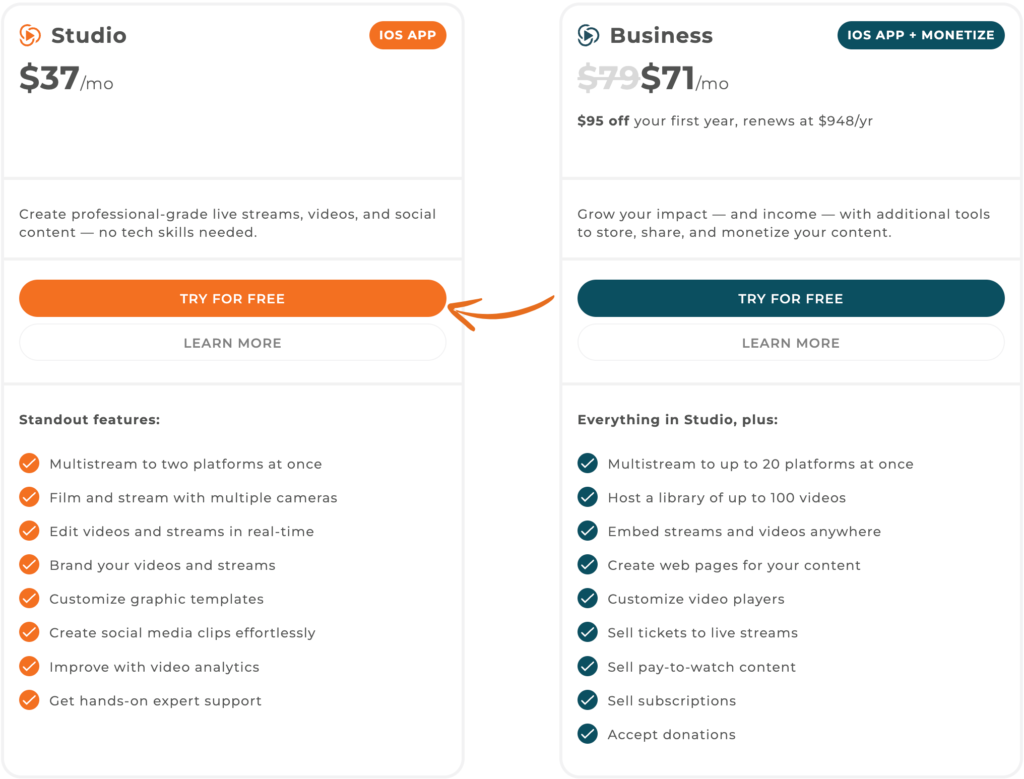This screenshot has width=1024, height=779.
Task: Open Learn More under the Studio plan
Action: (x=232, y=343)
